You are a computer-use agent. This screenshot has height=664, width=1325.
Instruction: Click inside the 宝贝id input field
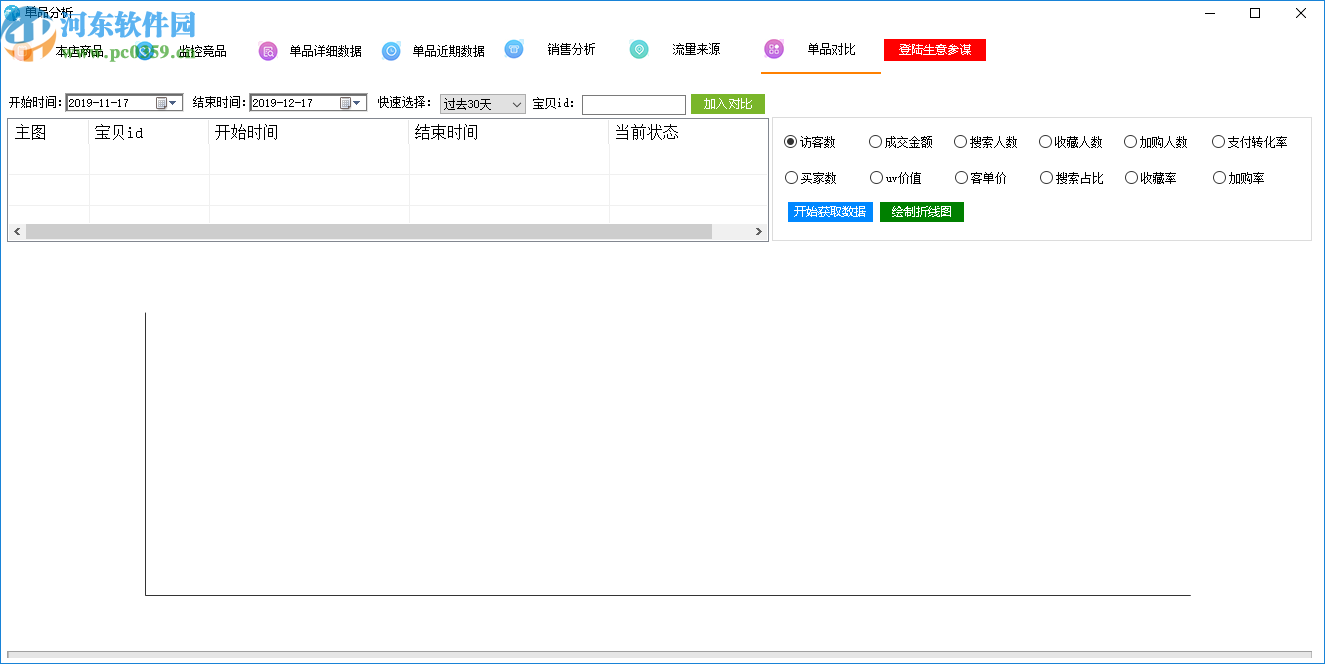[634, 103]
